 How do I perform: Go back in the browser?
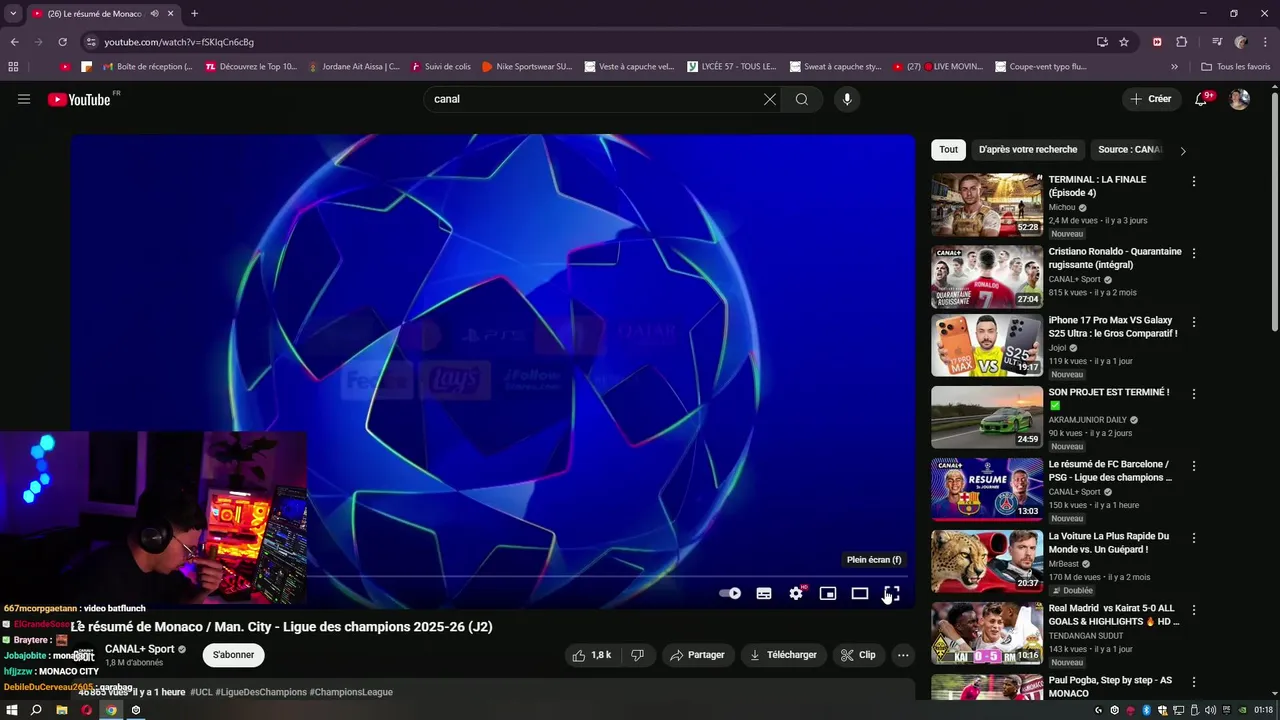14,42
